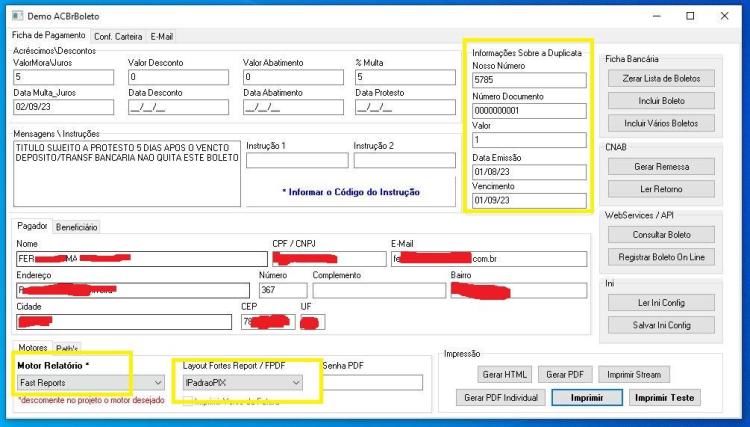The image size is (750, 427).
Task: Switch to the Conf. Carteira tab
Action: [x=118, y=36]
